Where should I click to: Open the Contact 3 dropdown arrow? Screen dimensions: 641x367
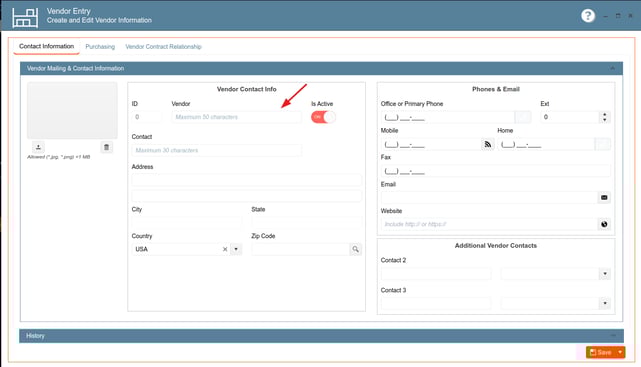[x=605, y=303]
